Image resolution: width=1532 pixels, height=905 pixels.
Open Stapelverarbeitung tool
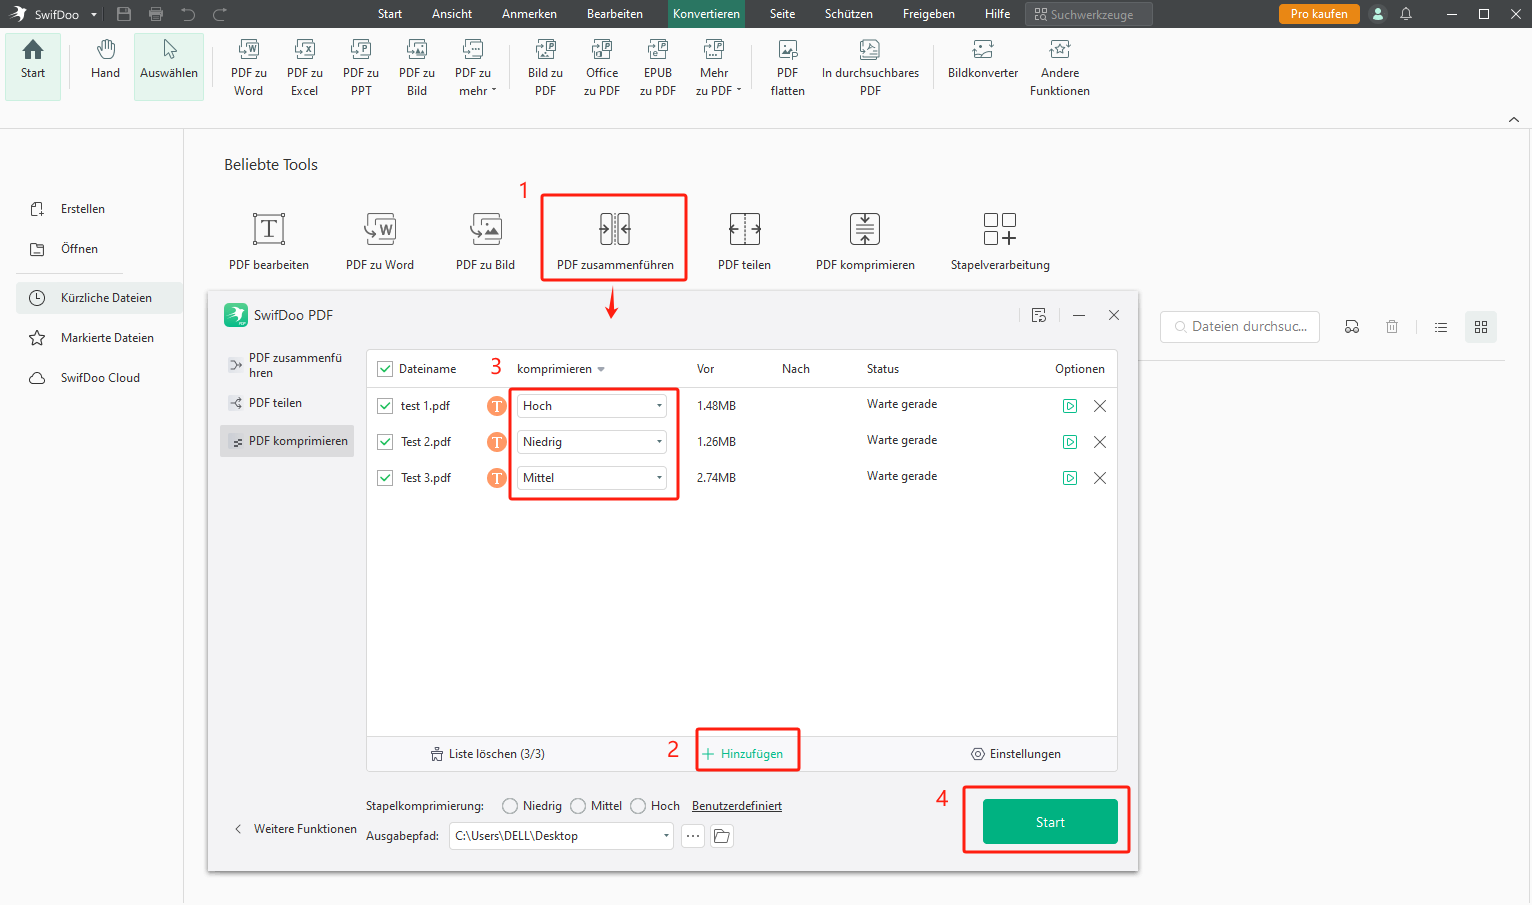pyautogui.click(x=1000, y=241)
